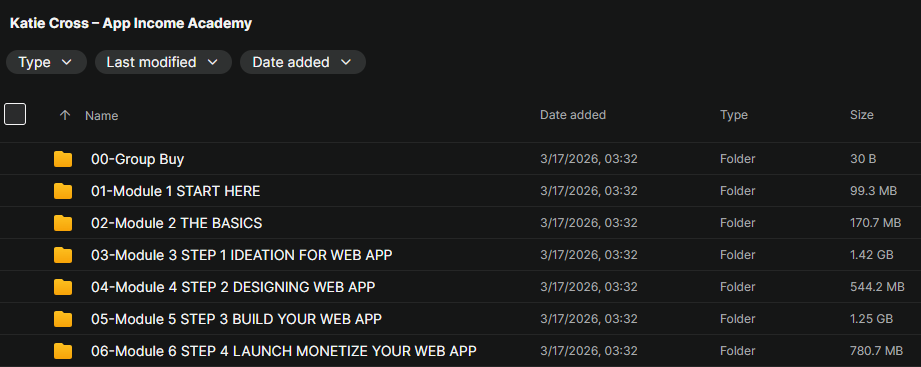921x367 pixels.
Task: Click the sort direction arrow beside Name
Action: (x=65, y=115)
